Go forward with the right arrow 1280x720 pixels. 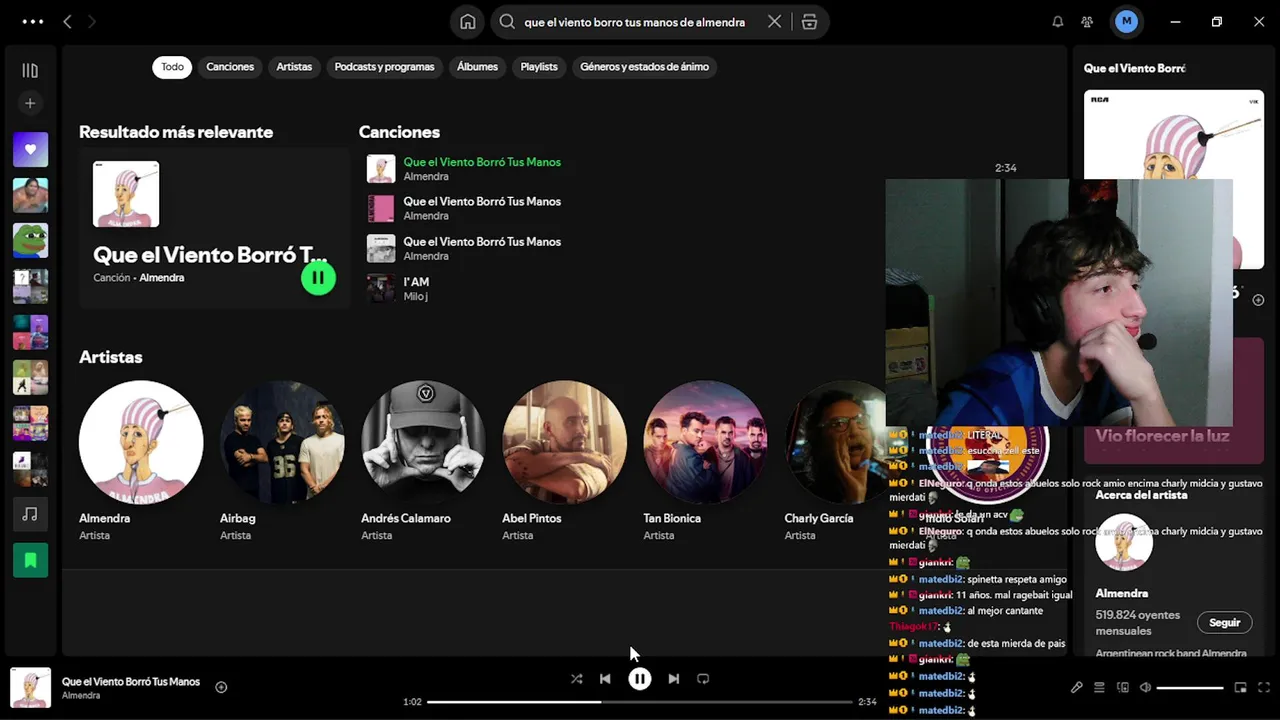pyautogui.click(x=92, y=21)
